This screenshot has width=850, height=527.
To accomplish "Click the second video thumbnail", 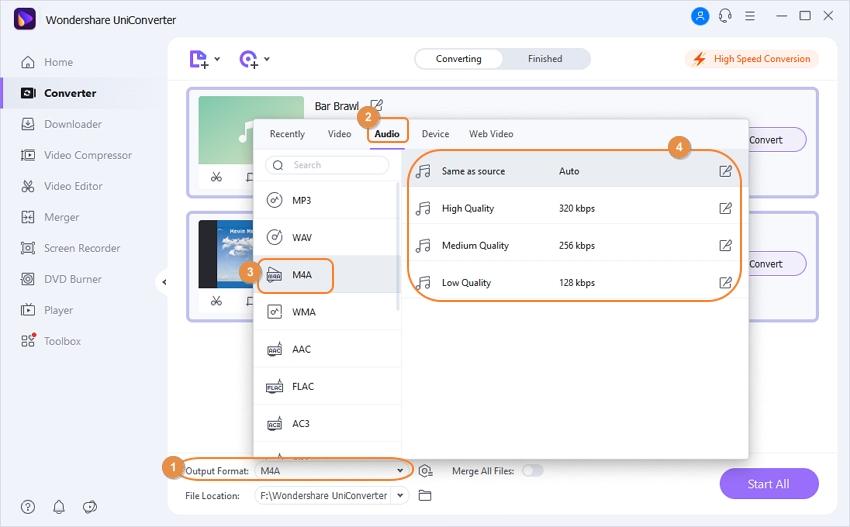I will coord(226,254).
